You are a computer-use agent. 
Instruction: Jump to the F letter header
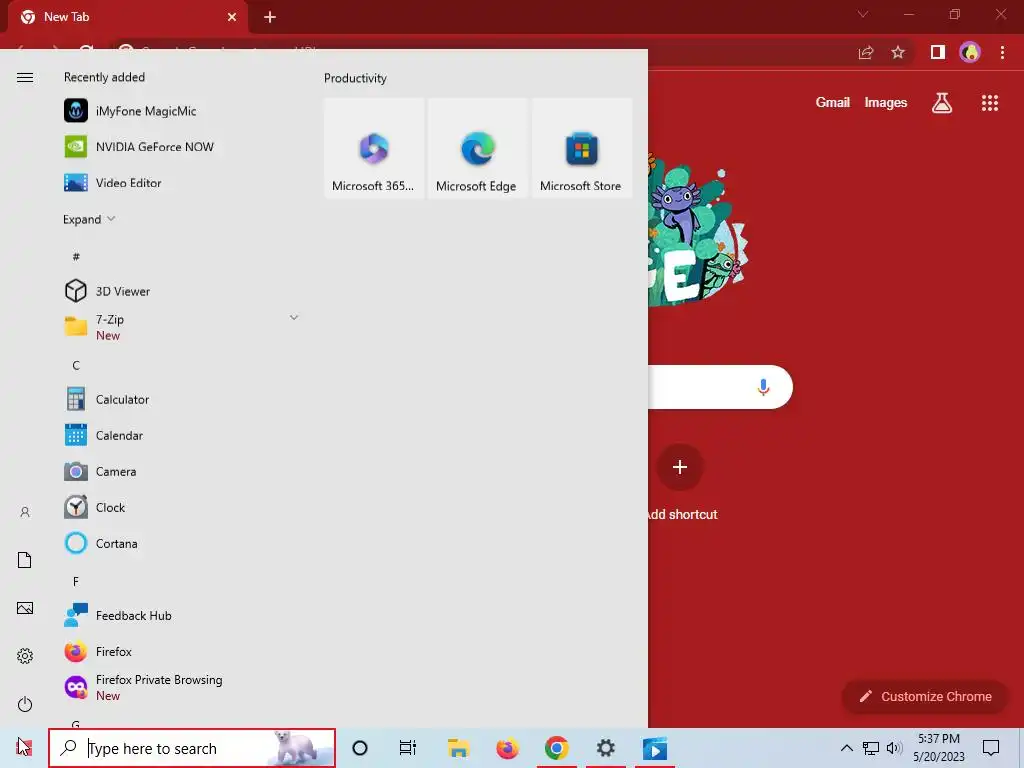click(x=76, y=581)
